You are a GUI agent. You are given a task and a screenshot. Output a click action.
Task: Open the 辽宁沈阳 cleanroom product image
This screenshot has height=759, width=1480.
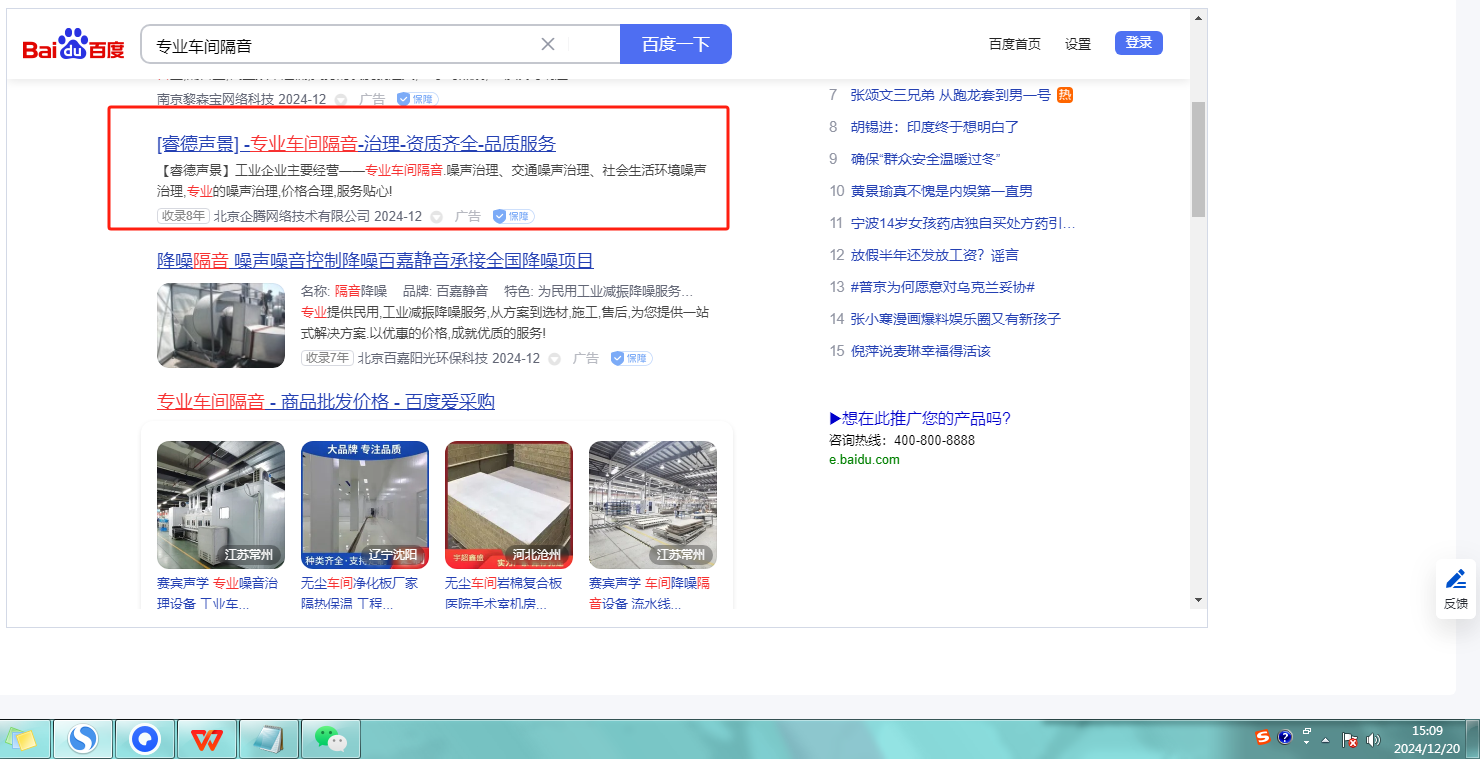(x=365, y=505)
